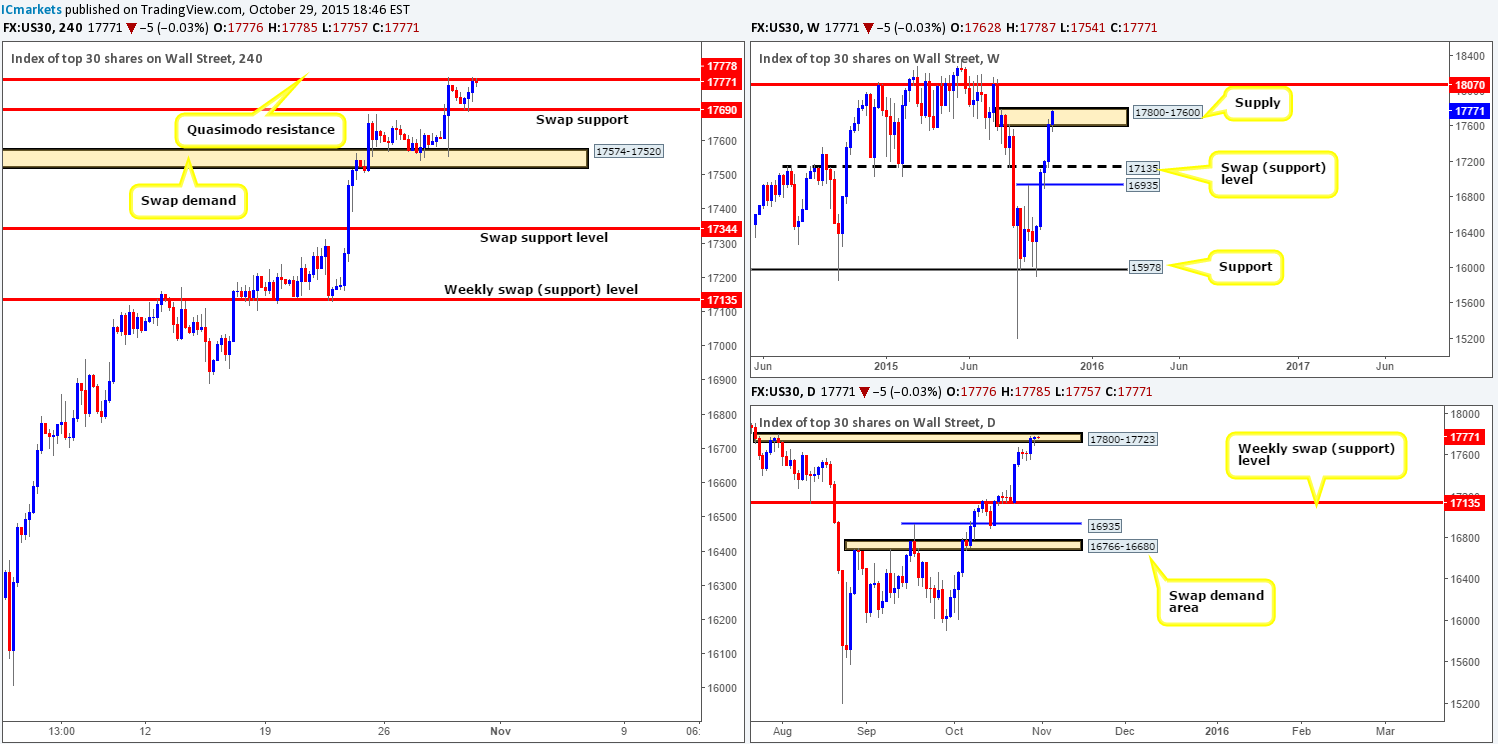The image size is (1498, 744).
Task: Click the 16766-16680 zone label
Action: (x=1124, y=546)
